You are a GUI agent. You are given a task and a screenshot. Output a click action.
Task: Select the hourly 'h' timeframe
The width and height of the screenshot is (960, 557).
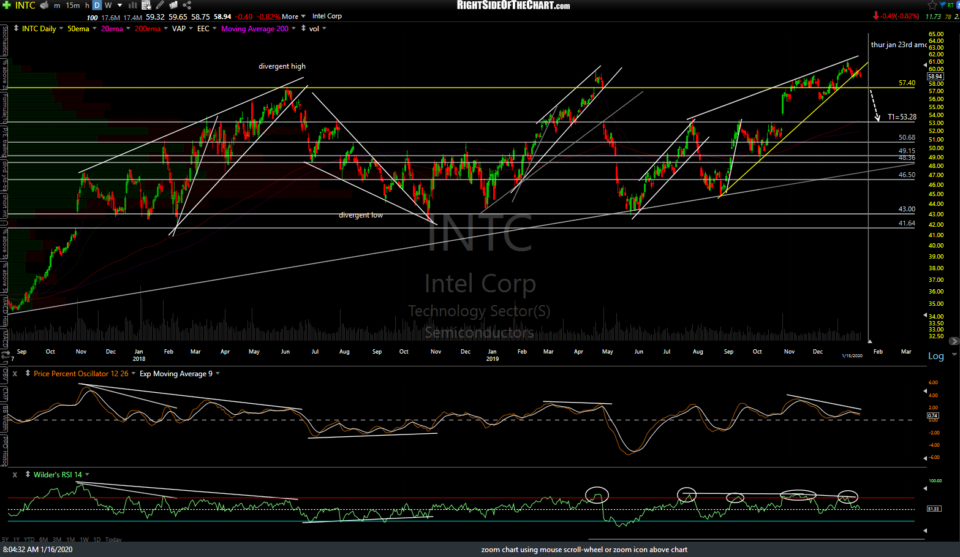(x=86, y=6)
